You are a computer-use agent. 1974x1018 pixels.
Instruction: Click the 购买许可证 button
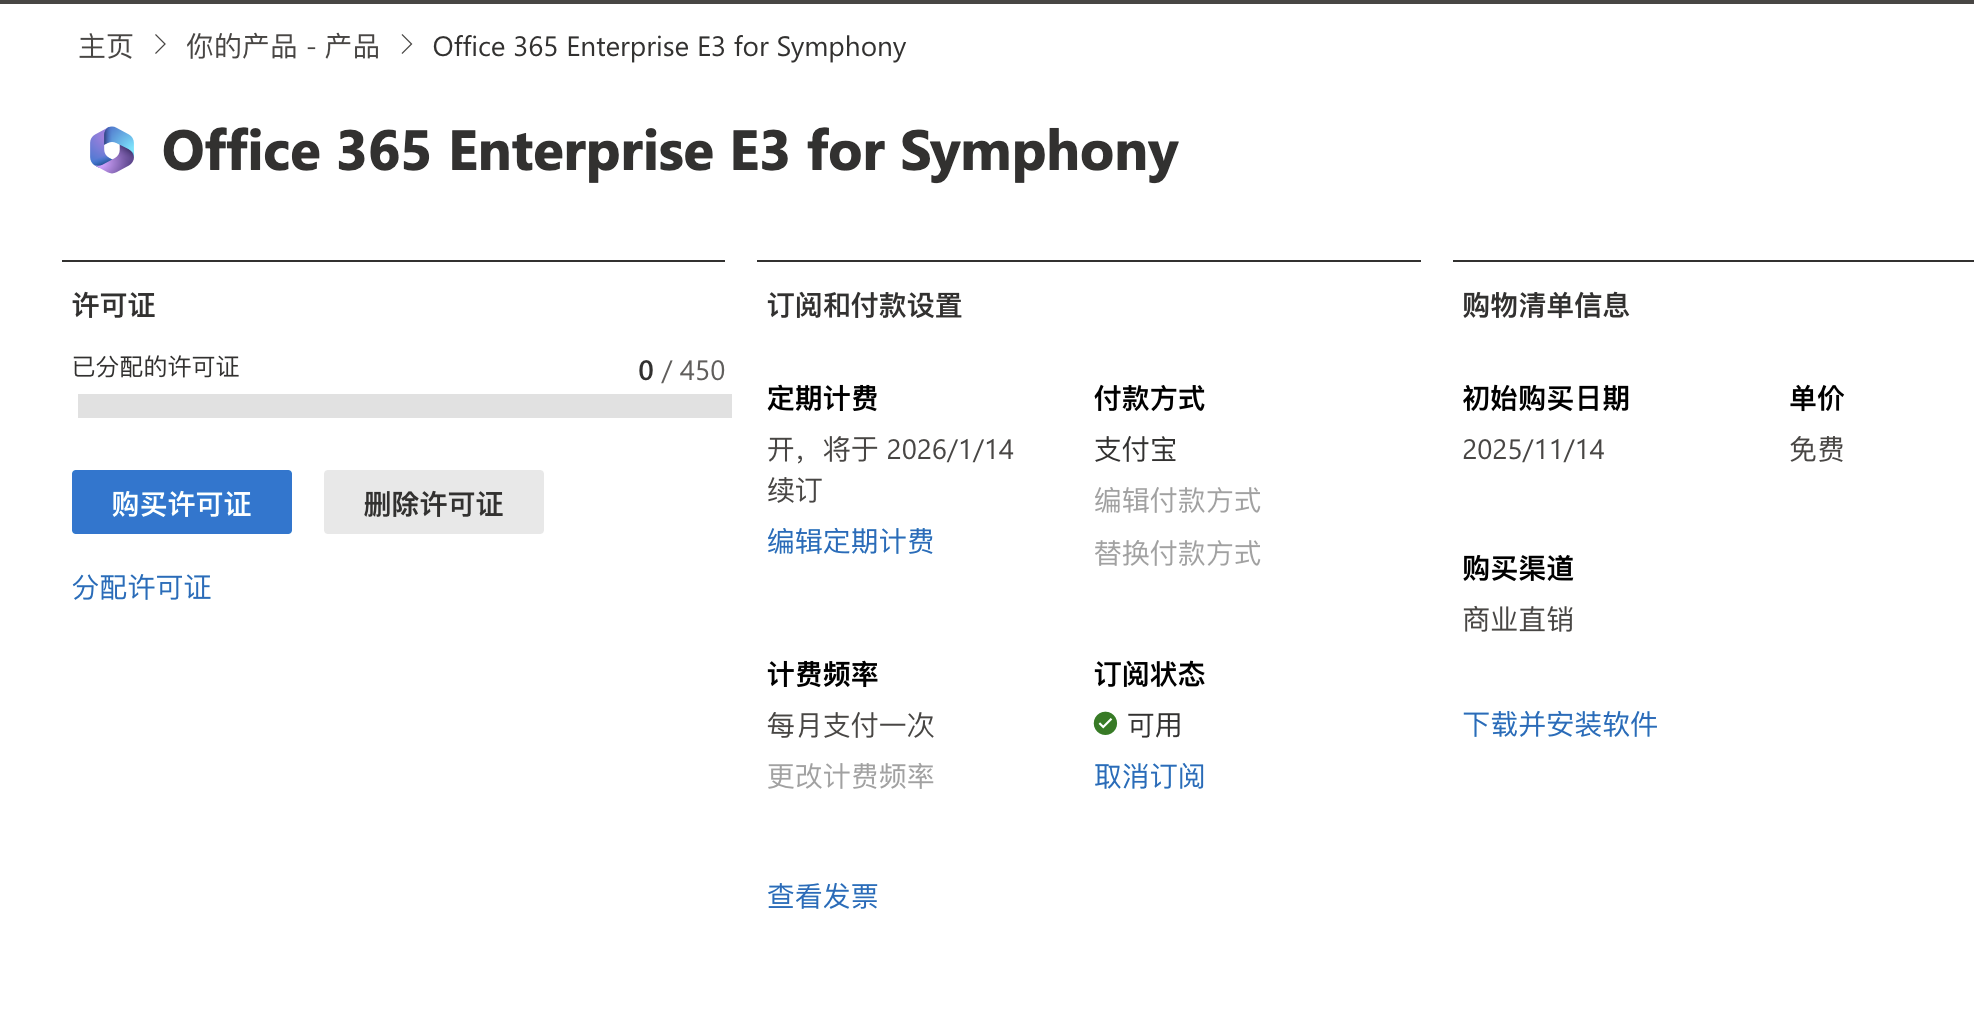[181, 503]
